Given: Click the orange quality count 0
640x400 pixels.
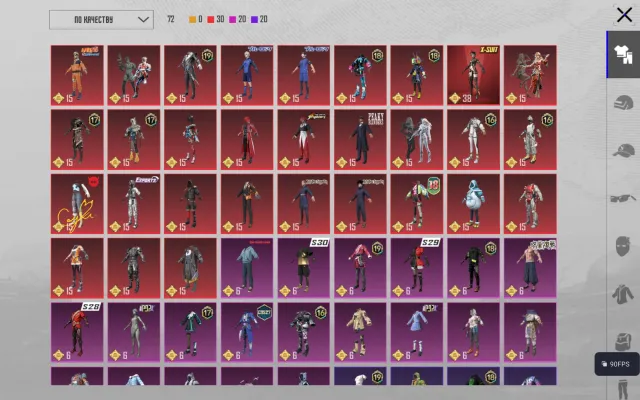Looking at the screenshot, I should pyautogui.click(x=196, y=19).
